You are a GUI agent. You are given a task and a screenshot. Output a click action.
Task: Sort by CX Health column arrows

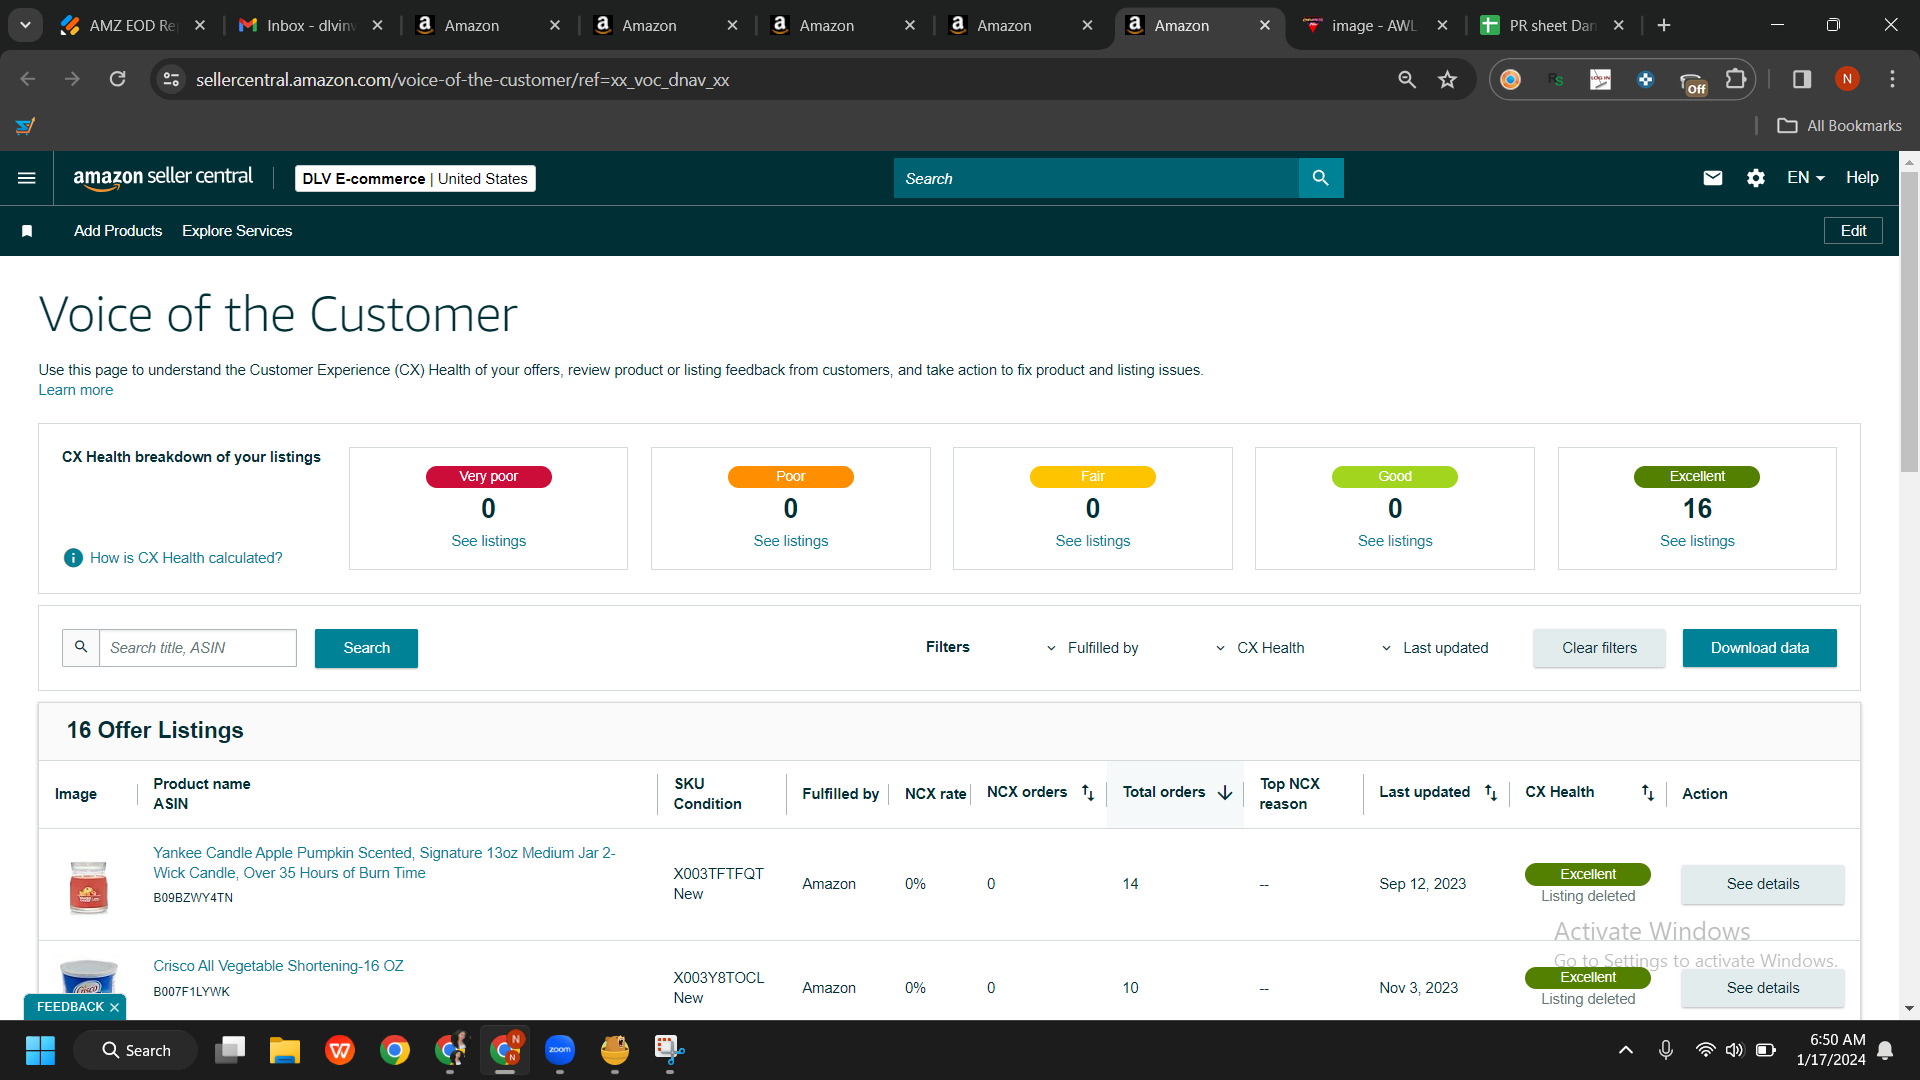(1648, 793)
